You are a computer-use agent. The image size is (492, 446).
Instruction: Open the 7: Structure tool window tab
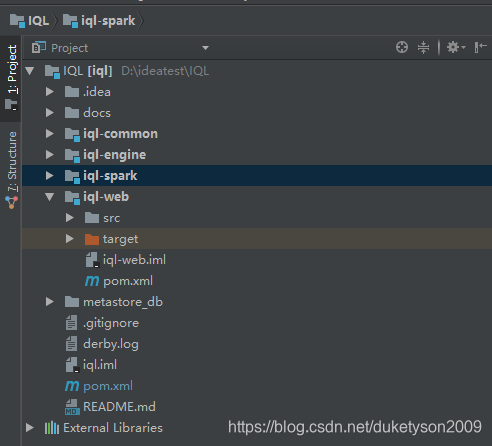12,170
